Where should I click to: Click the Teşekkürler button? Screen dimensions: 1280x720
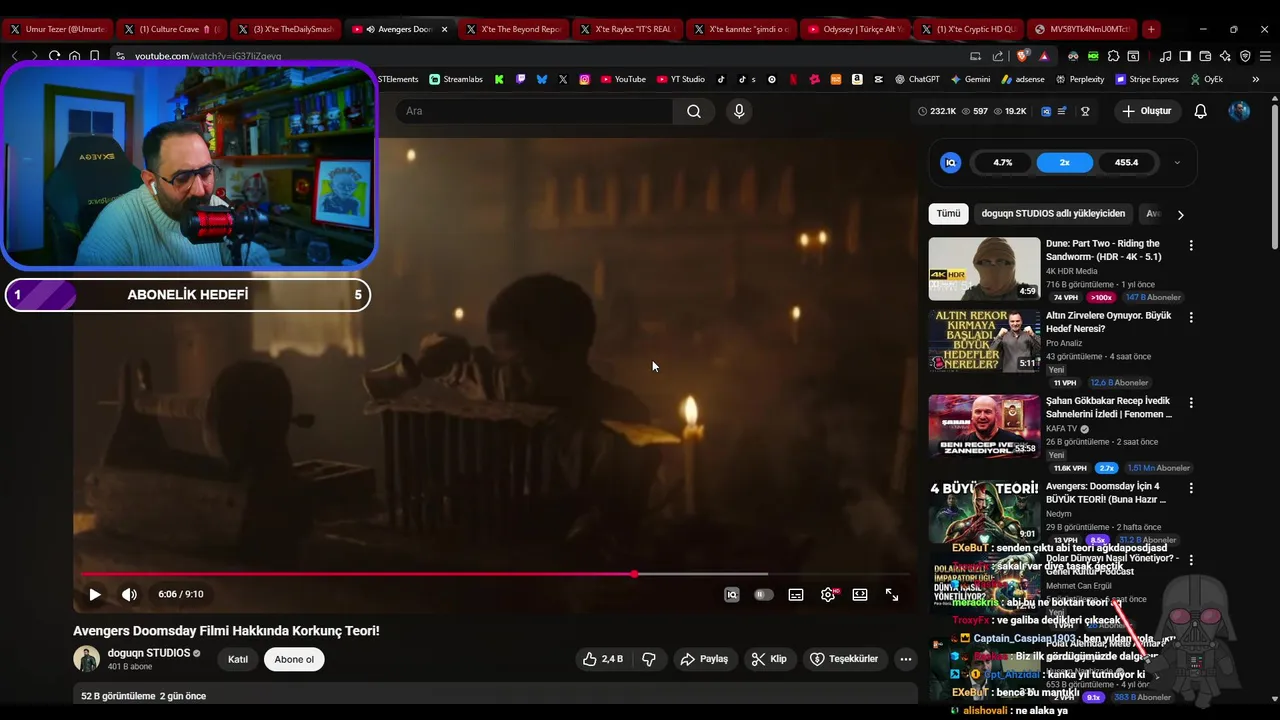(x=844, y=659)
